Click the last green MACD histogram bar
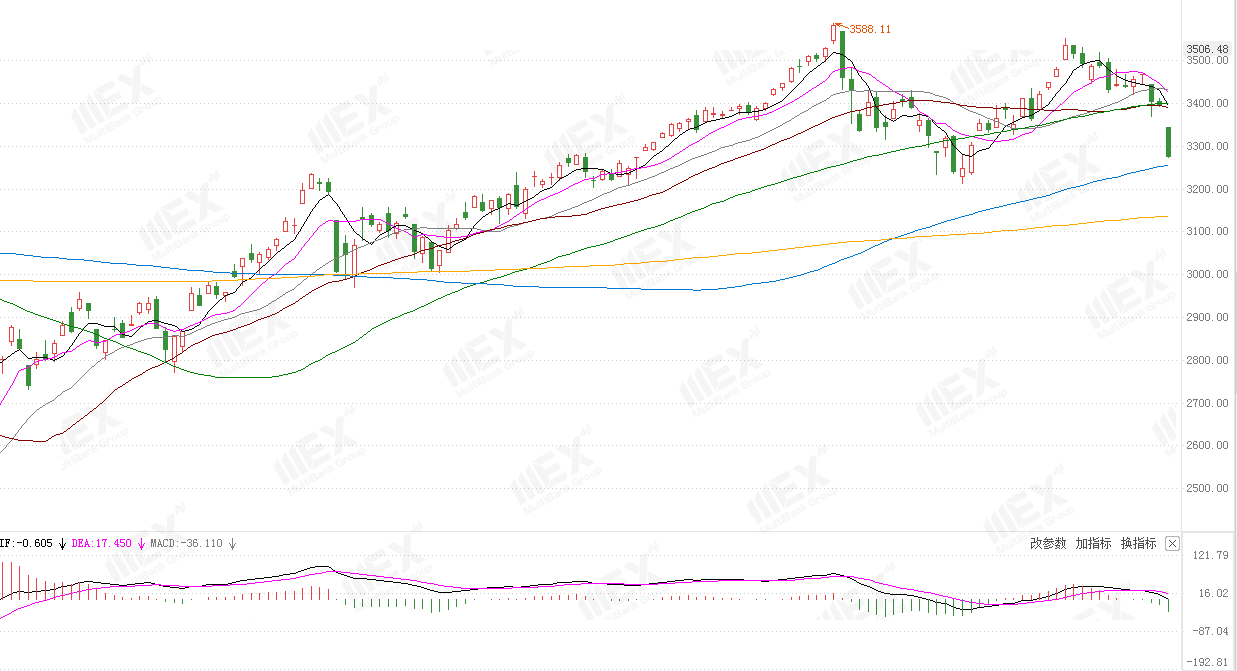1237x671 pixels. 1167,604
